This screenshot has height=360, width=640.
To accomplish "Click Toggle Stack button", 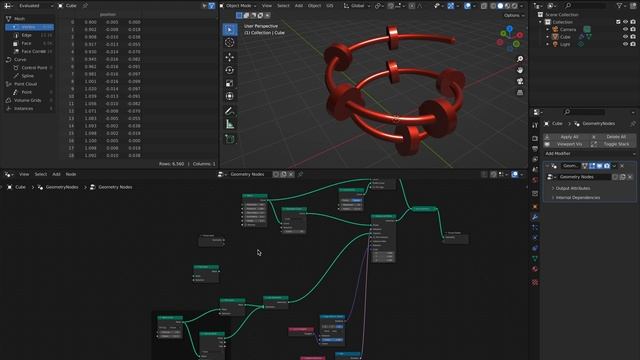I will point(613,144).
